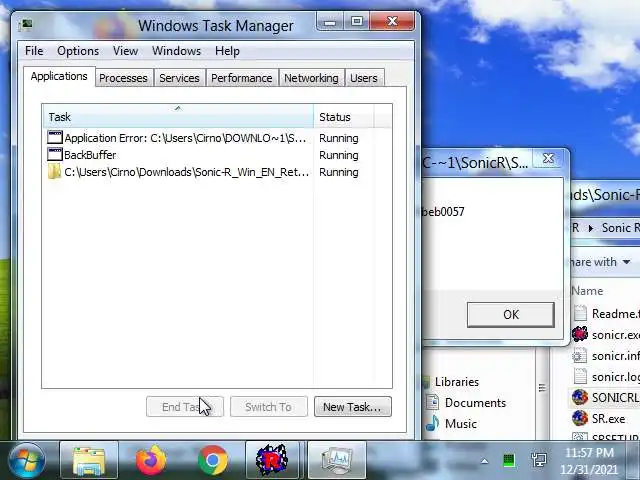Click the Task Manager taskbar icon
Image resolution: width=640 pixels, height=480 pixels.
[x=337, y=460]
